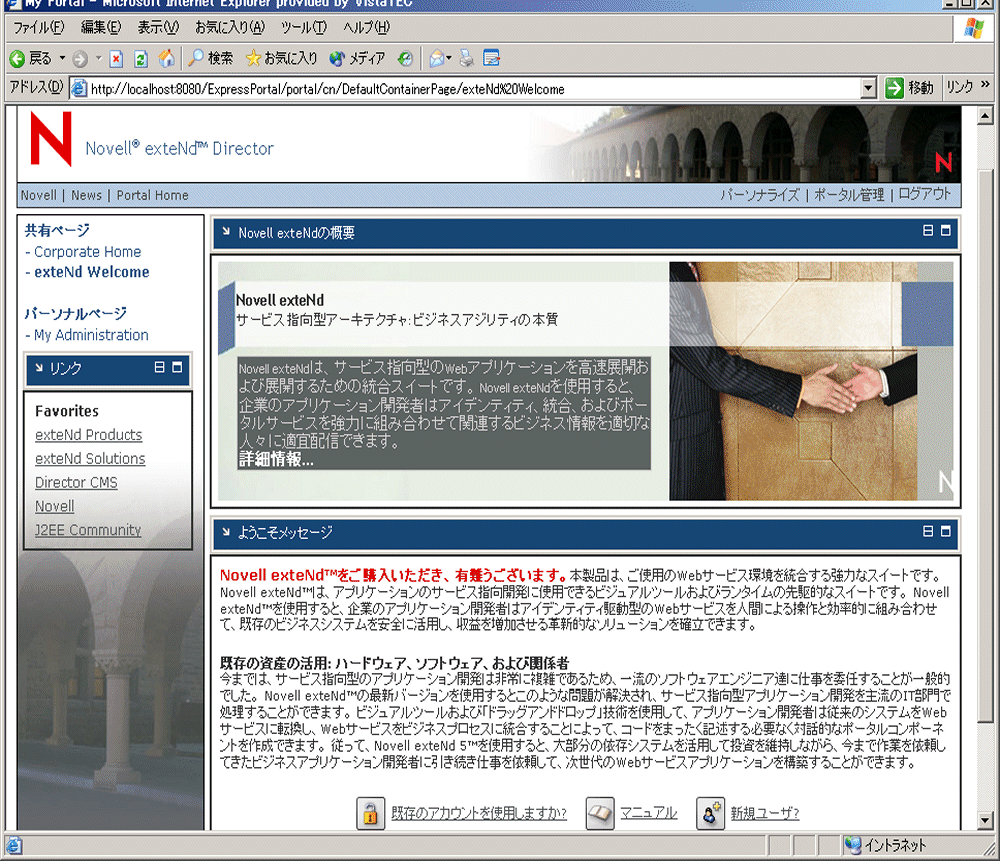This screenshot has width=1000, height=861.
Task: Click the 新規ユーザ? new user link
Action: coord(765,813)
